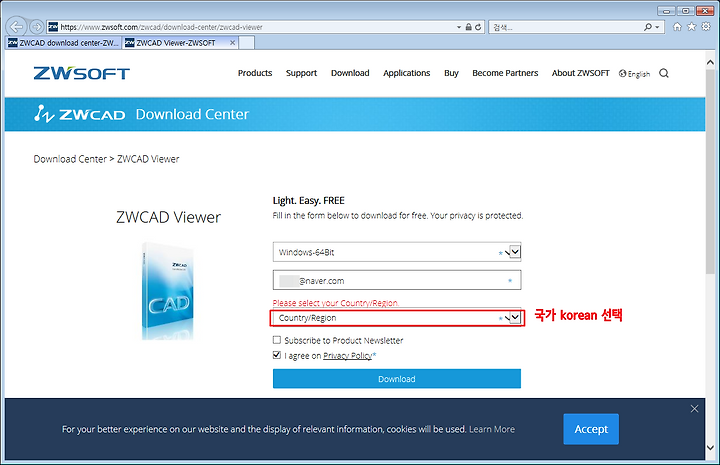
Task: Open Become Partners menu item
Action: point(505,73)
